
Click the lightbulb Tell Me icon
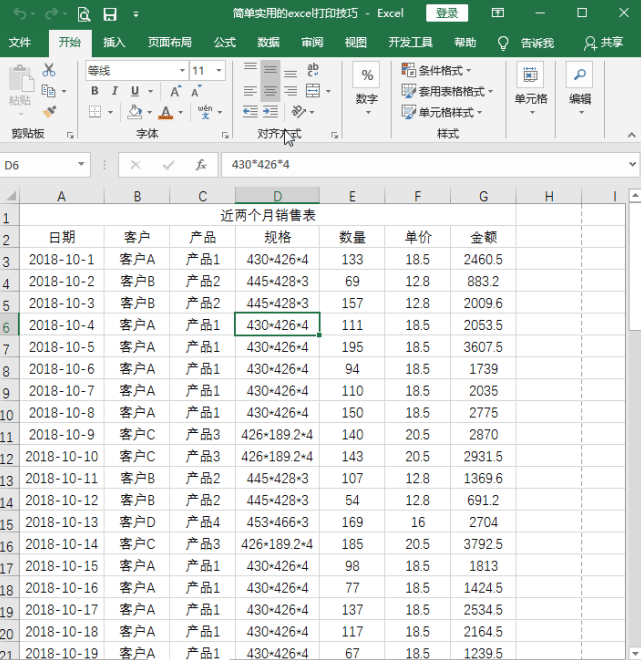tap(503, 43)
